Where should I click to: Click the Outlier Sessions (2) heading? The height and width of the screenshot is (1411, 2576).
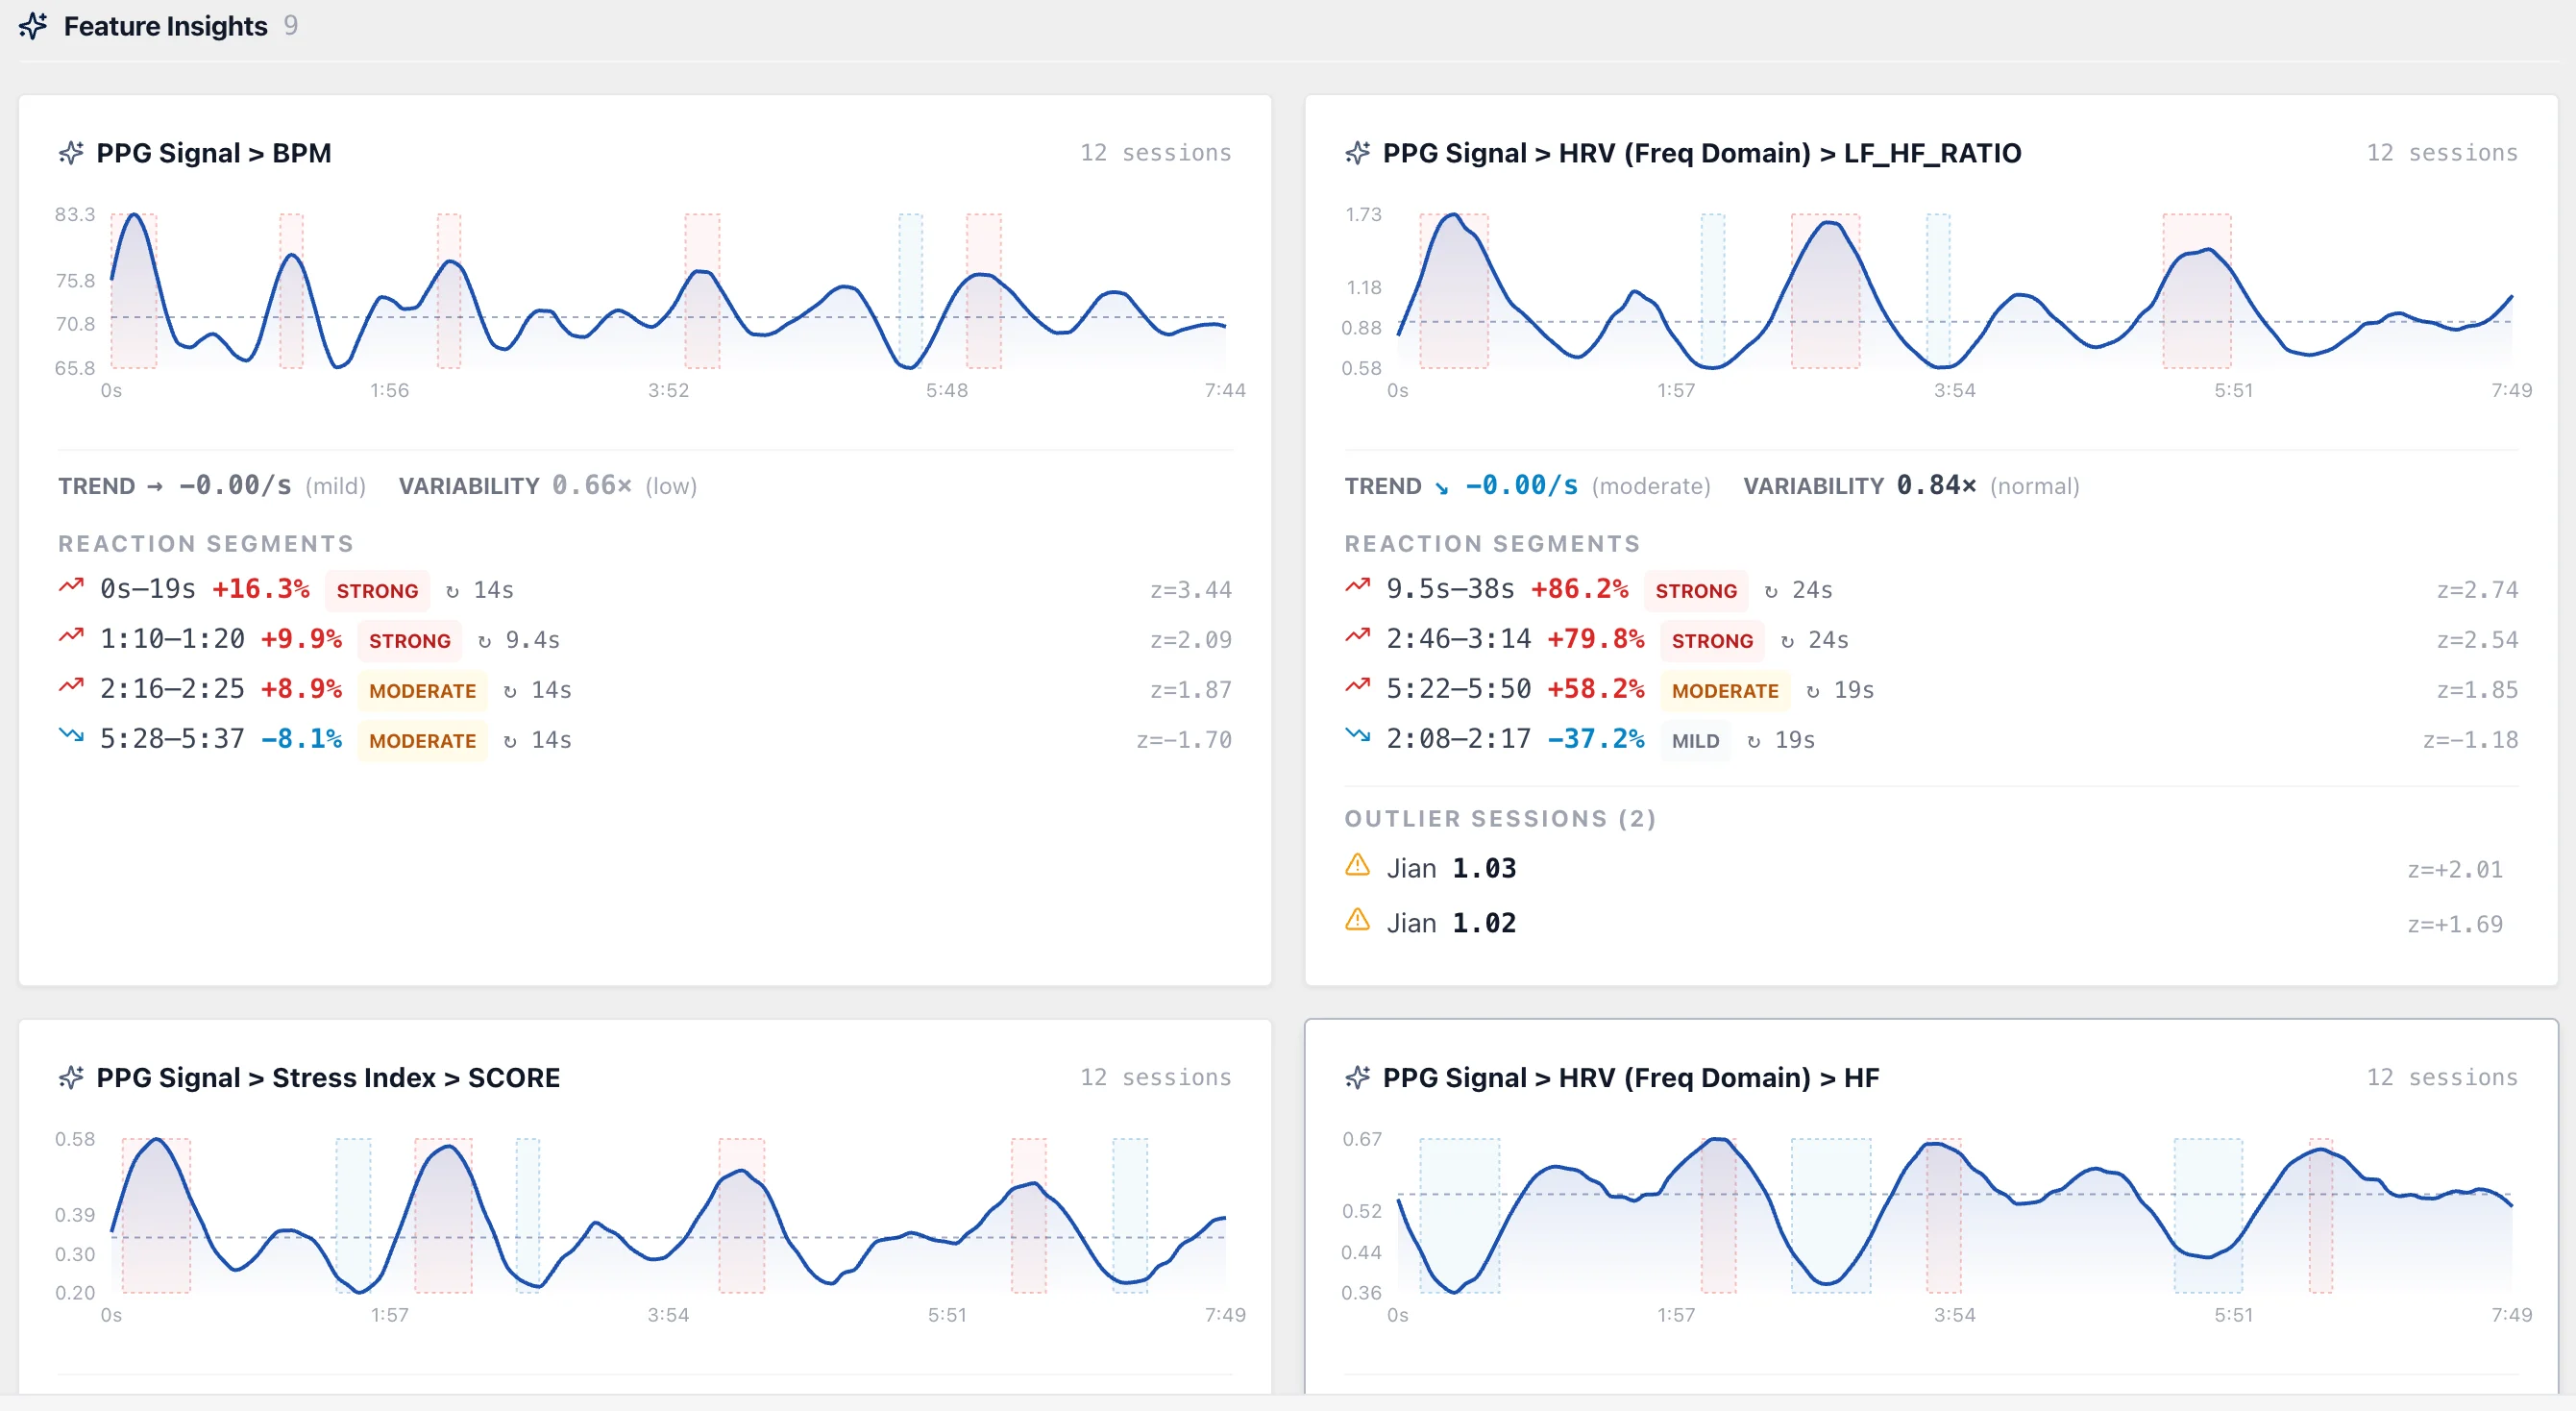click(1500, 819)
